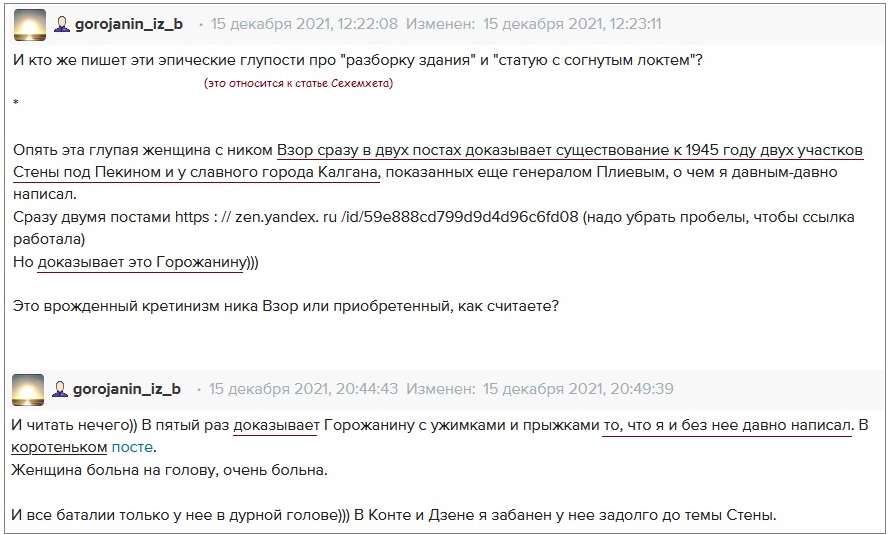The image size is (888, 535).
Task: Click underlined phrase "то, что я и без нее давно написал"
Action: click(x=727, y=425)
